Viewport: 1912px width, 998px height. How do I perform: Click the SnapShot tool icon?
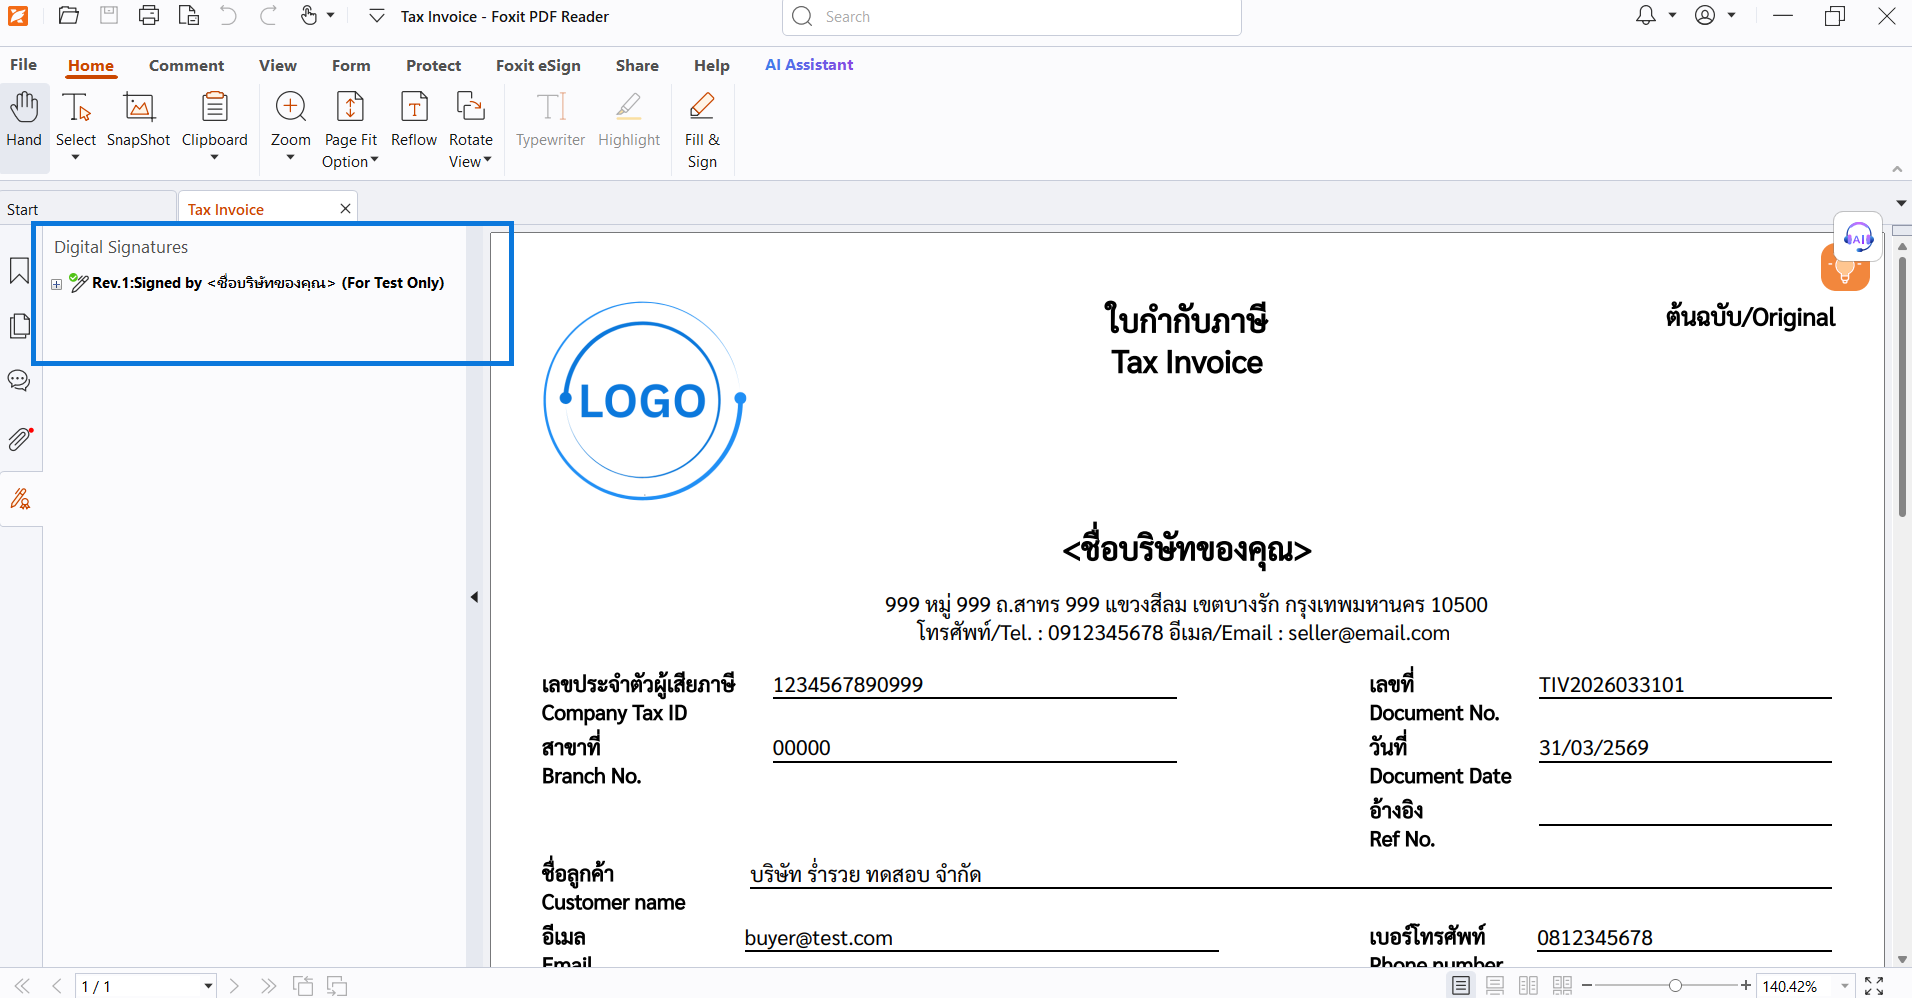(139, 107)
